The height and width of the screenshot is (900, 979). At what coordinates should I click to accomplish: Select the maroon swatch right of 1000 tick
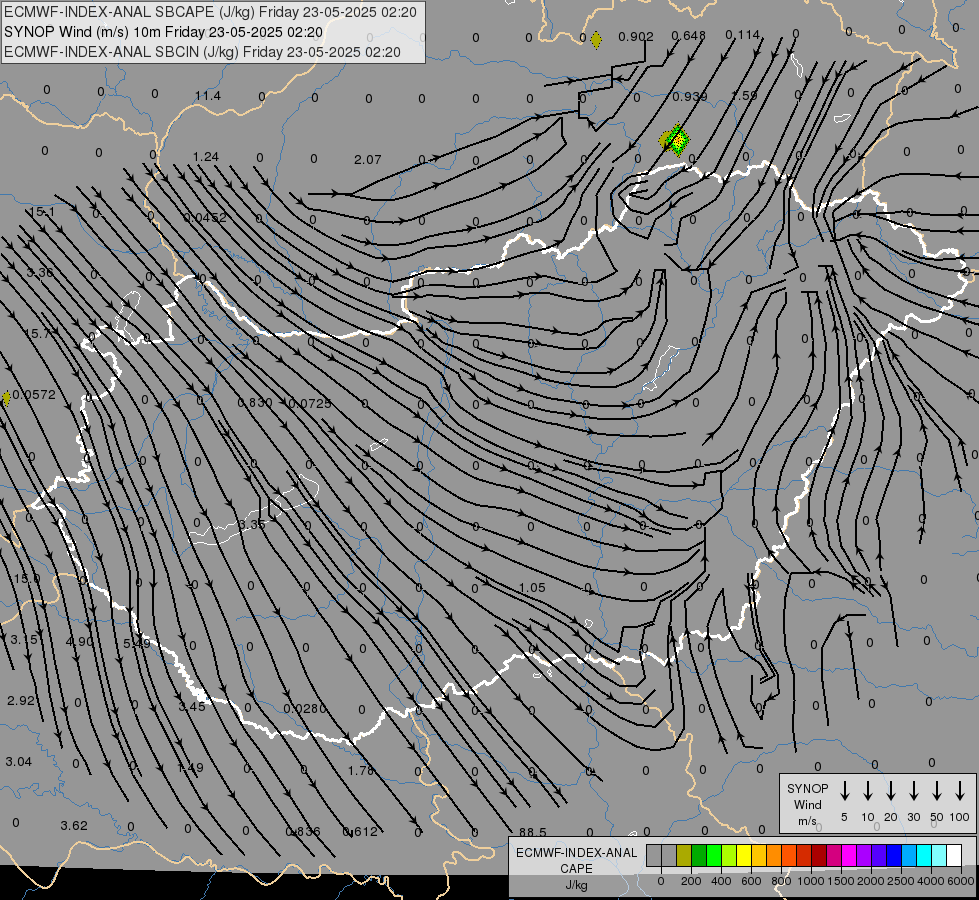pyautogui.click(x=819, y=855)
